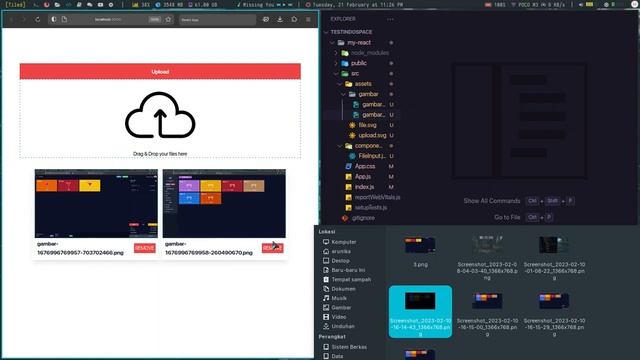Open index.js in the Explorer

364,187
